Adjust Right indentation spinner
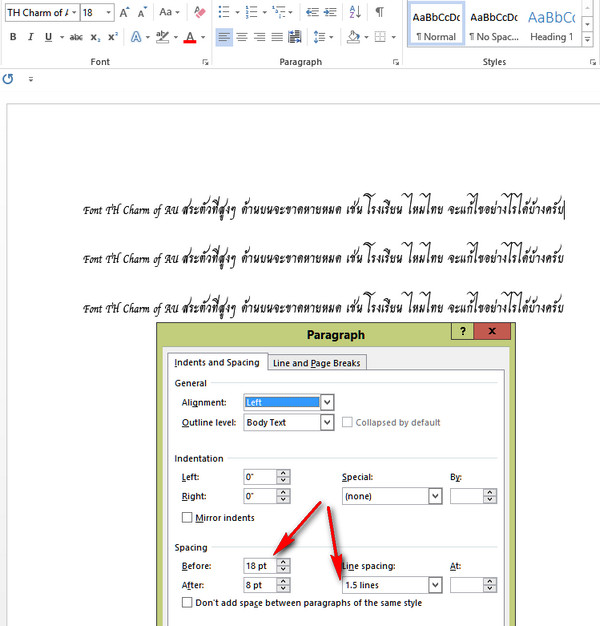600x626 pixels. 283,496
